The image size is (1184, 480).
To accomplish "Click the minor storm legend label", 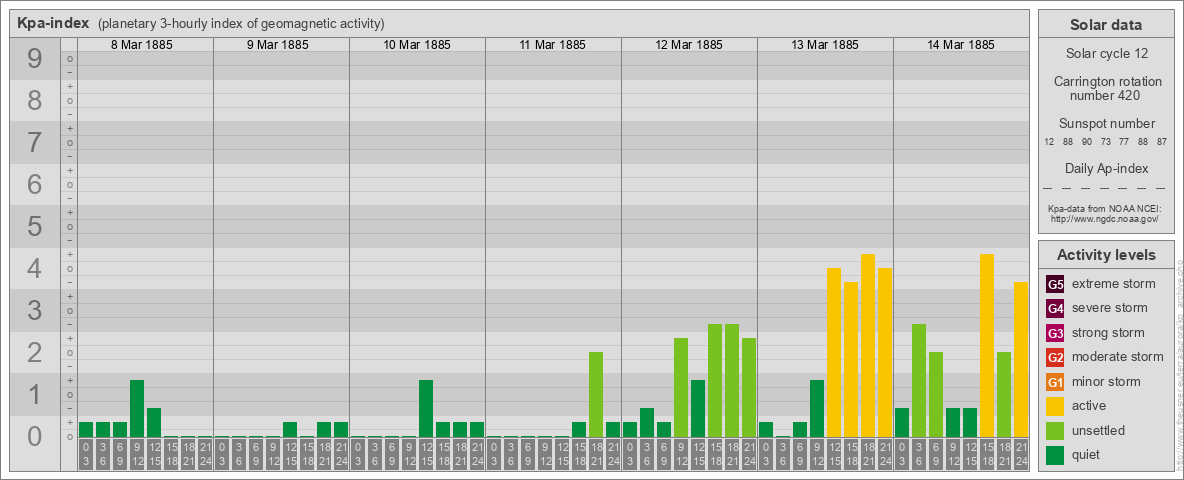I will tap(1106, 381).
